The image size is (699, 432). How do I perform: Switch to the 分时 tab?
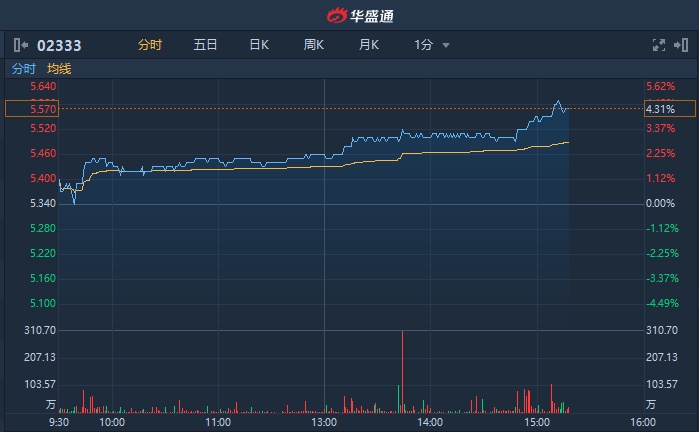150,45
